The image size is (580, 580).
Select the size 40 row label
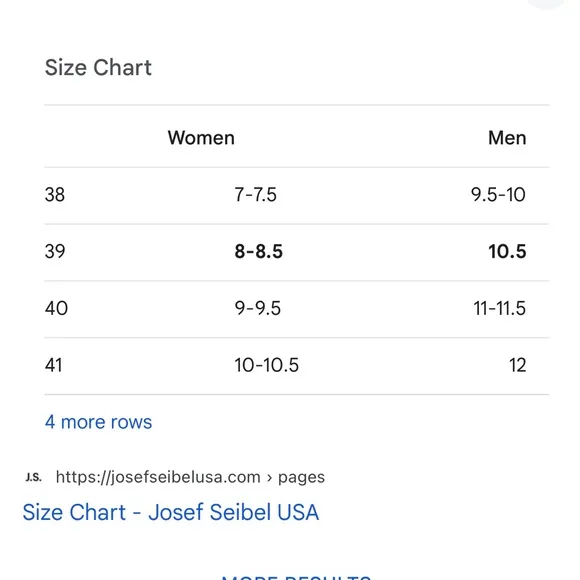pos(56,308)
